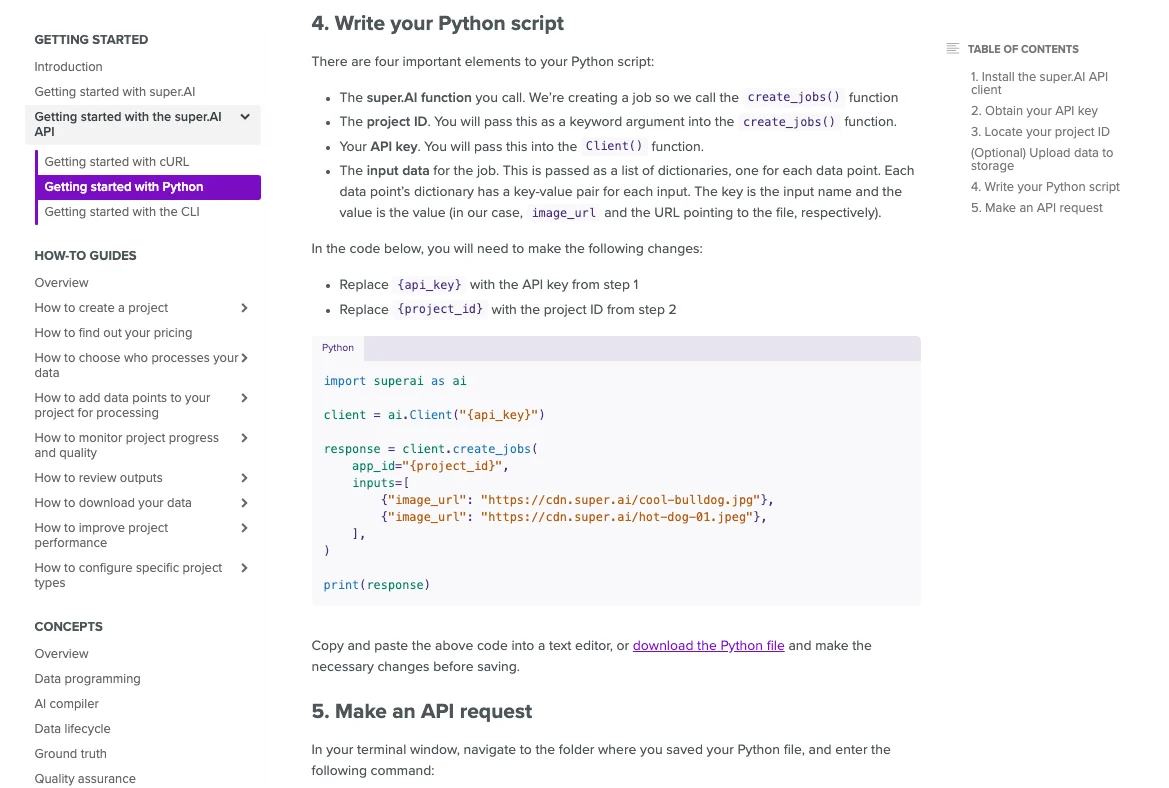Image resolution: width=1169 pixels, height=788 pixels.
Task: Expand How to choose who processes your data chevron
Action: click(244, 358)
